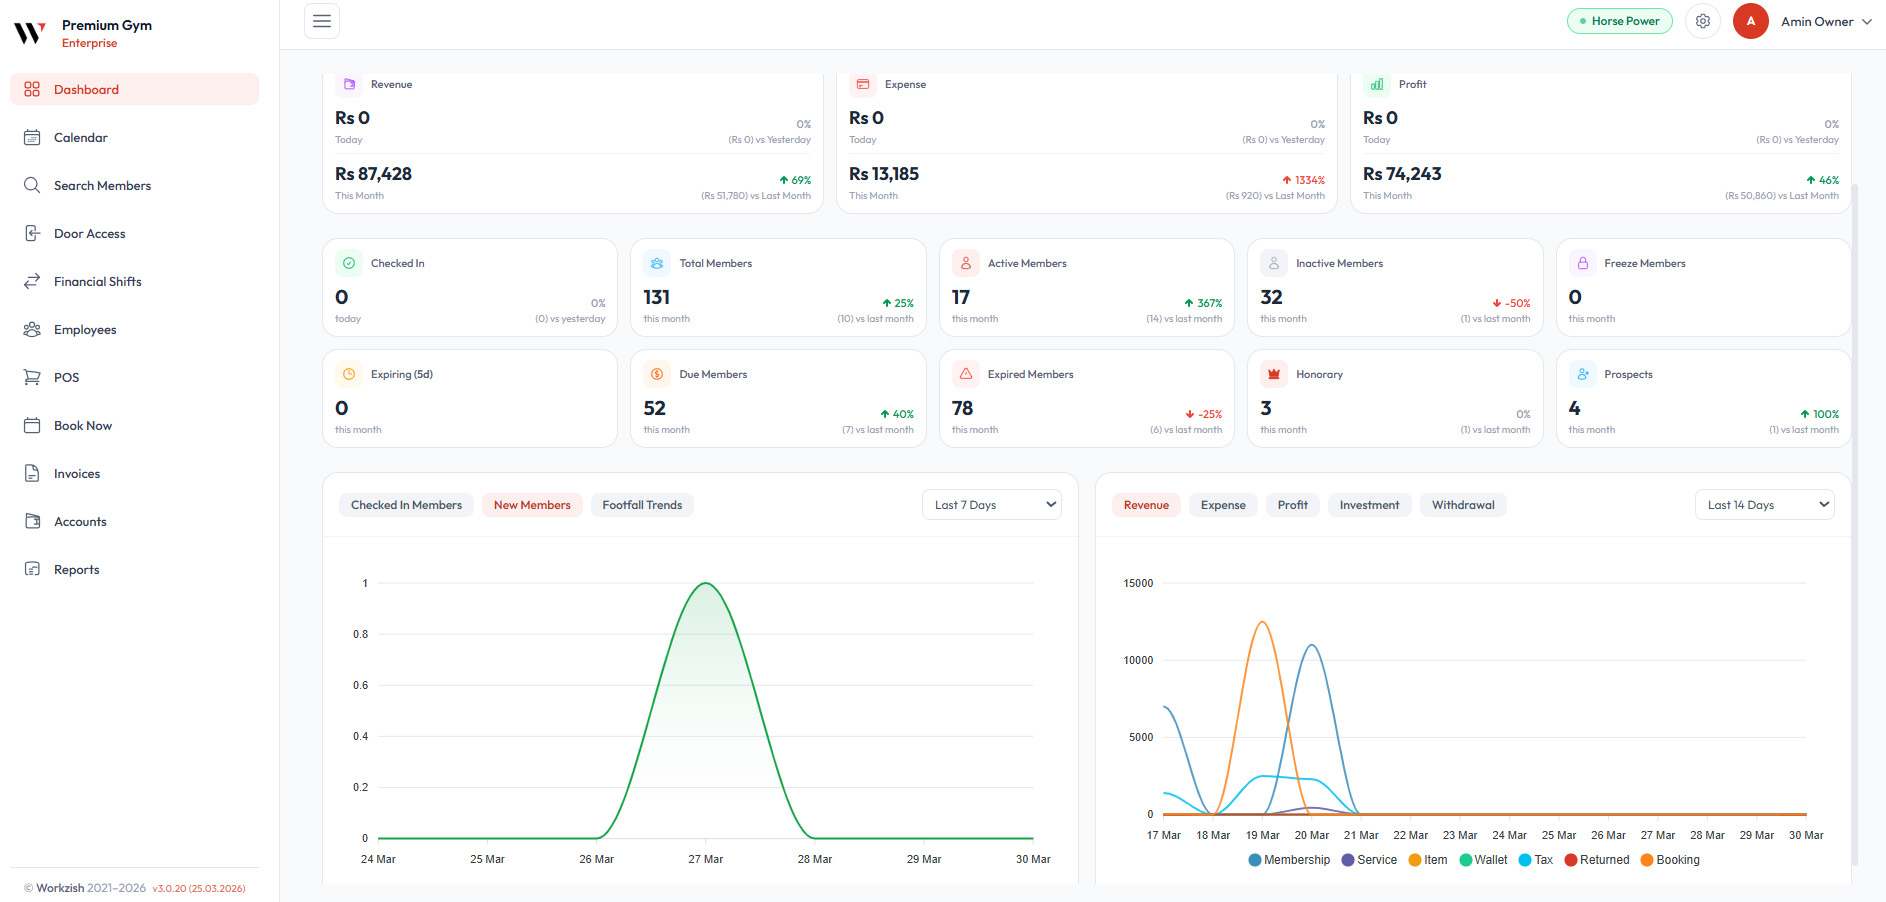Open Search Members from sidebar
The height and width of the screenshot is (902, 1886).
pyautogui.click(x=134, y=185)
